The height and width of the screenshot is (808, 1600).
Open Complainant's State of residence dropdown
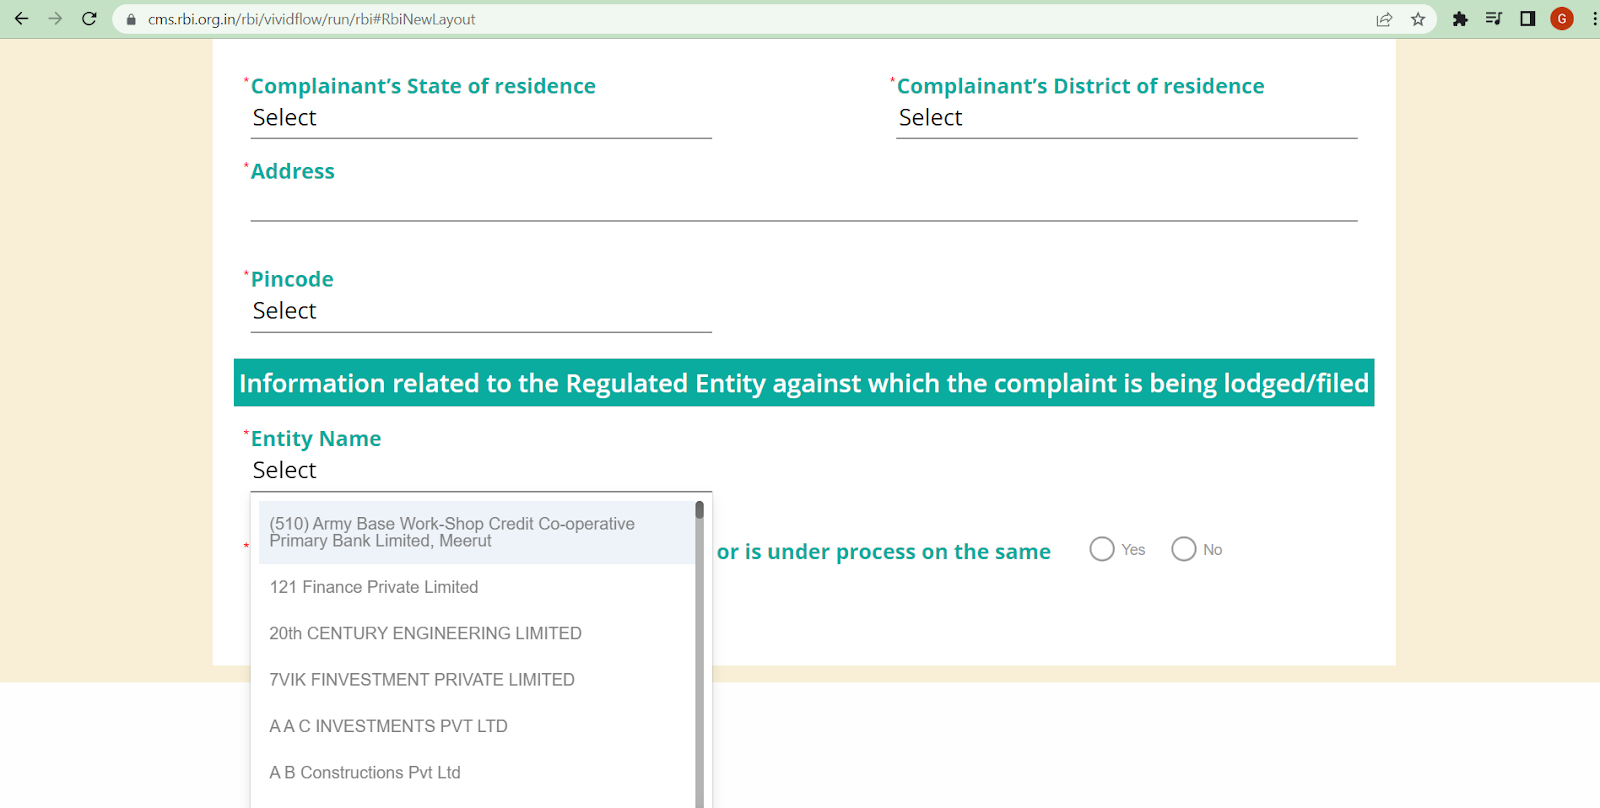pyautogui.click(x=480, y=118)
